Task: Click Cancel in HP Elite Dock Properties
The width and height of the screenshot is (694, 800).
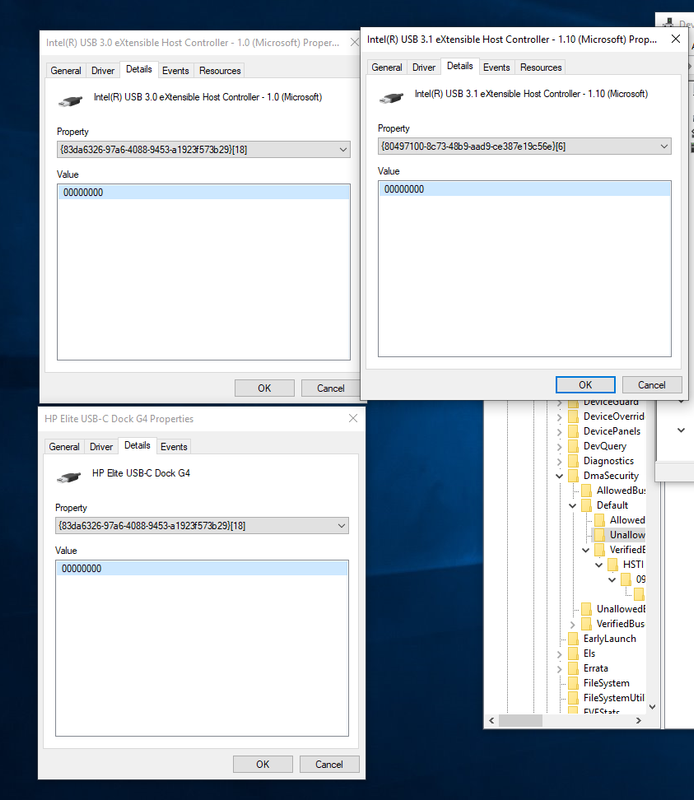Action: (329, 764)
